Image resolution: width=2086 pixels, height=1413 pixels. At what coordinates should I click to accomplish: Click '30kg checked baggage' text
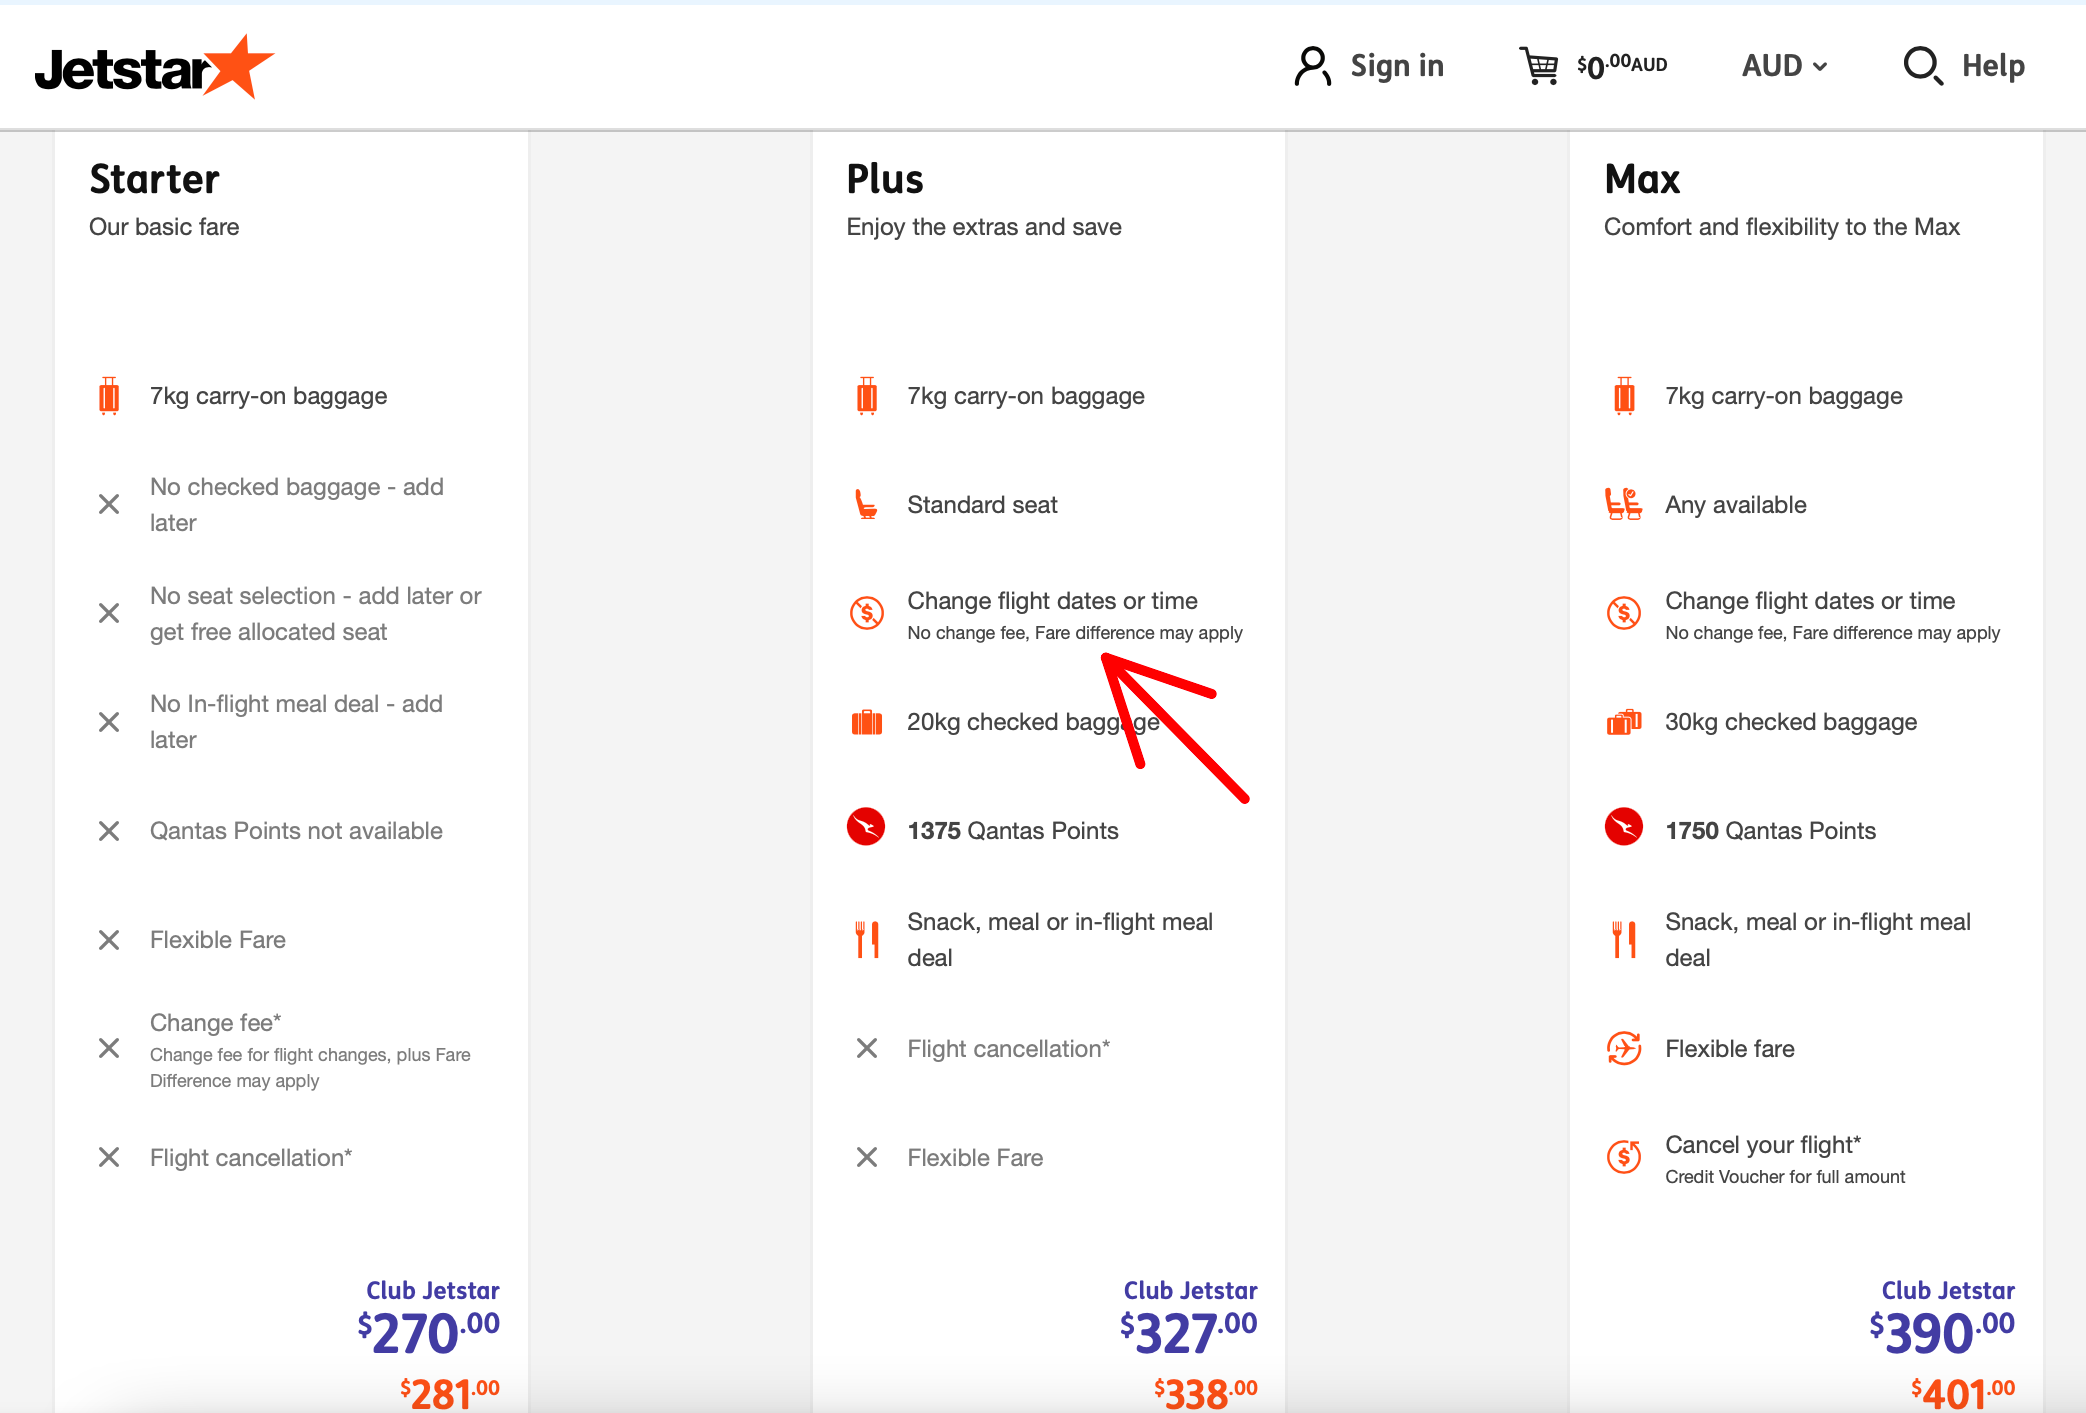(x=1791, y=722)
